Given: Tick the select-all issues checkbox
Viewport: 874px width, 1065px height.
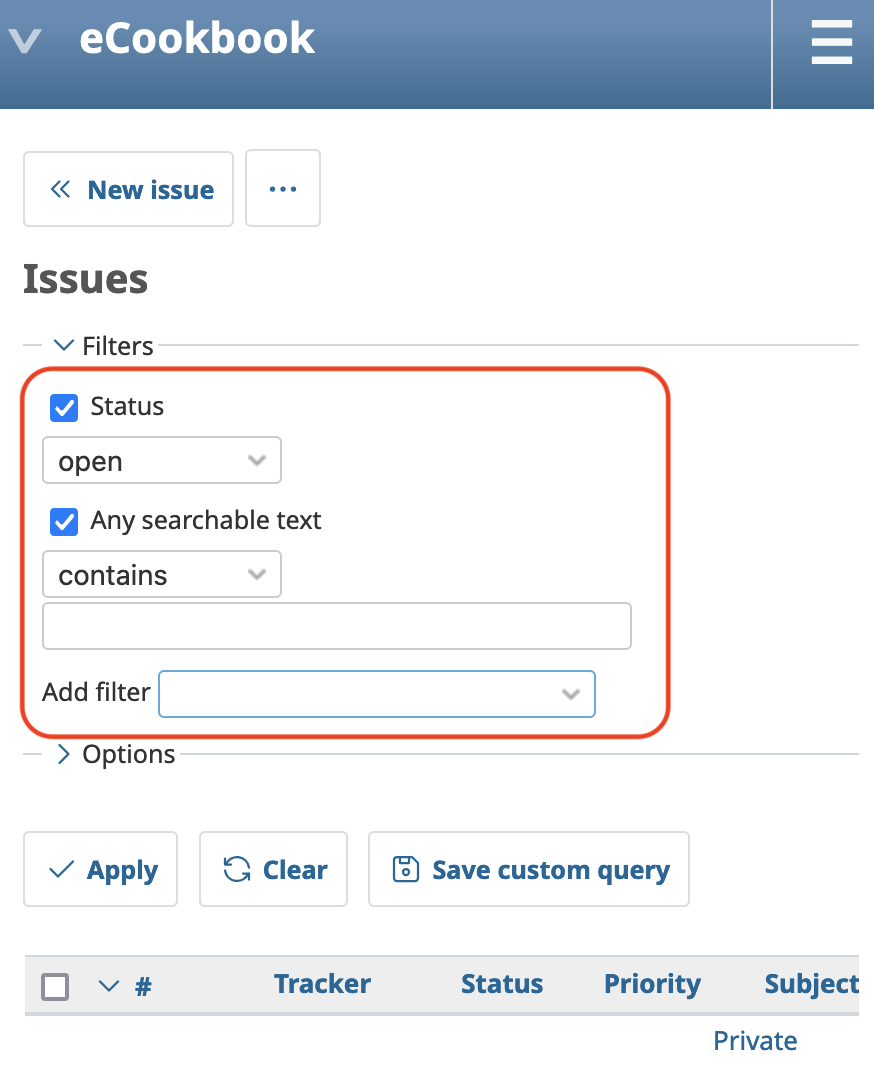Looking at the screenshot, I should click(55, 987).
